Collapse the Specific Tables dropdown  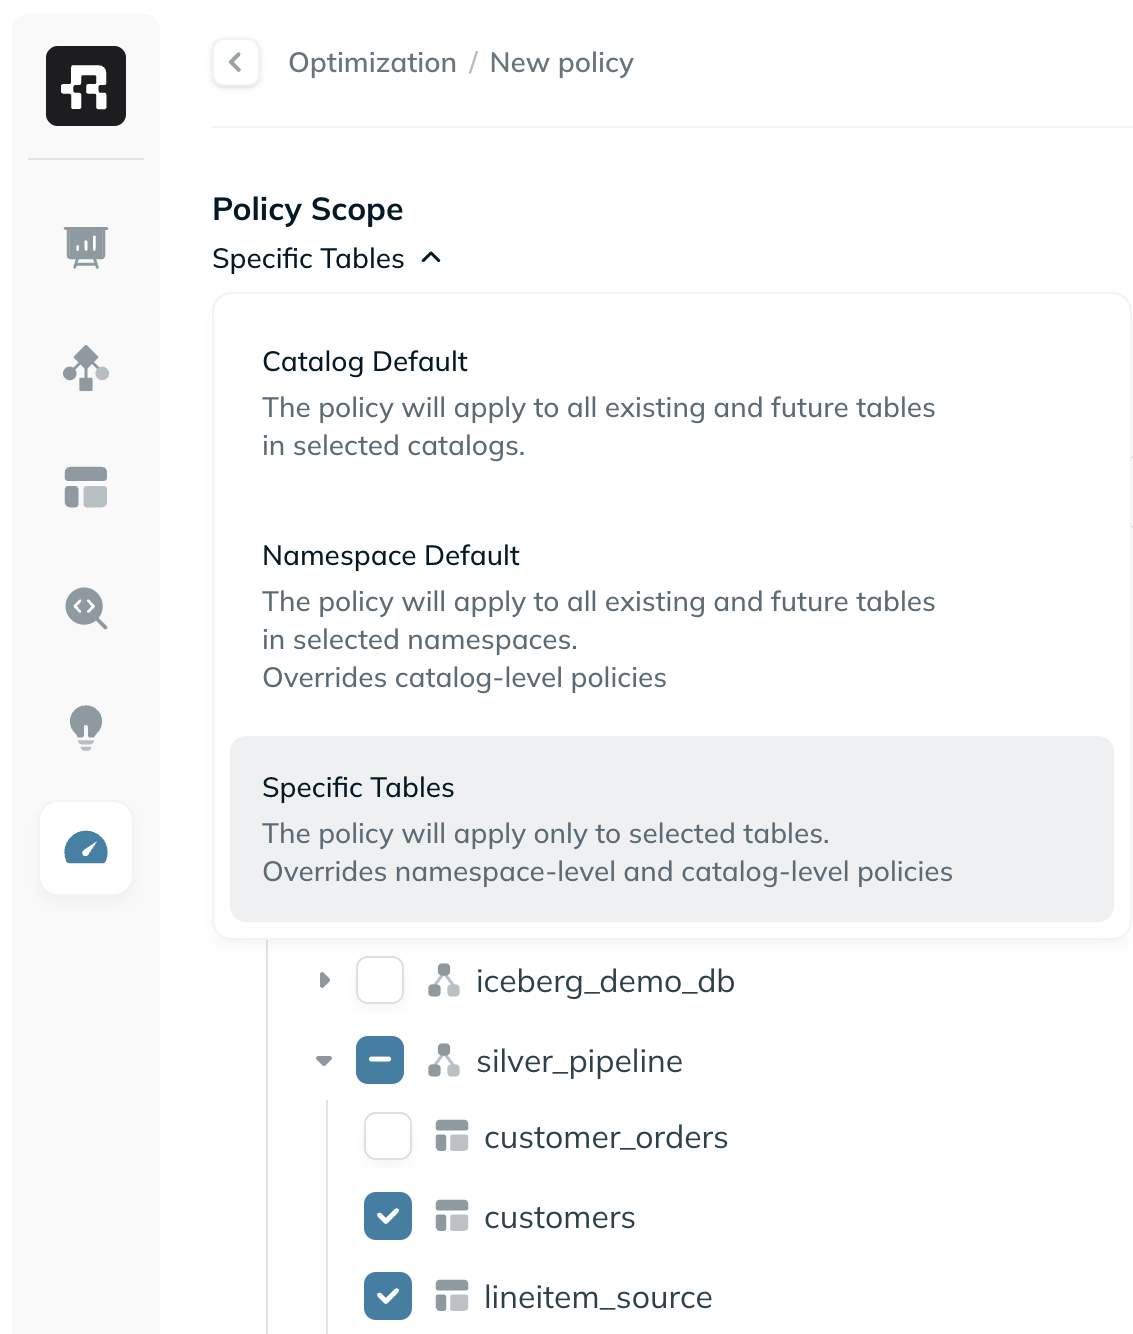431,258
